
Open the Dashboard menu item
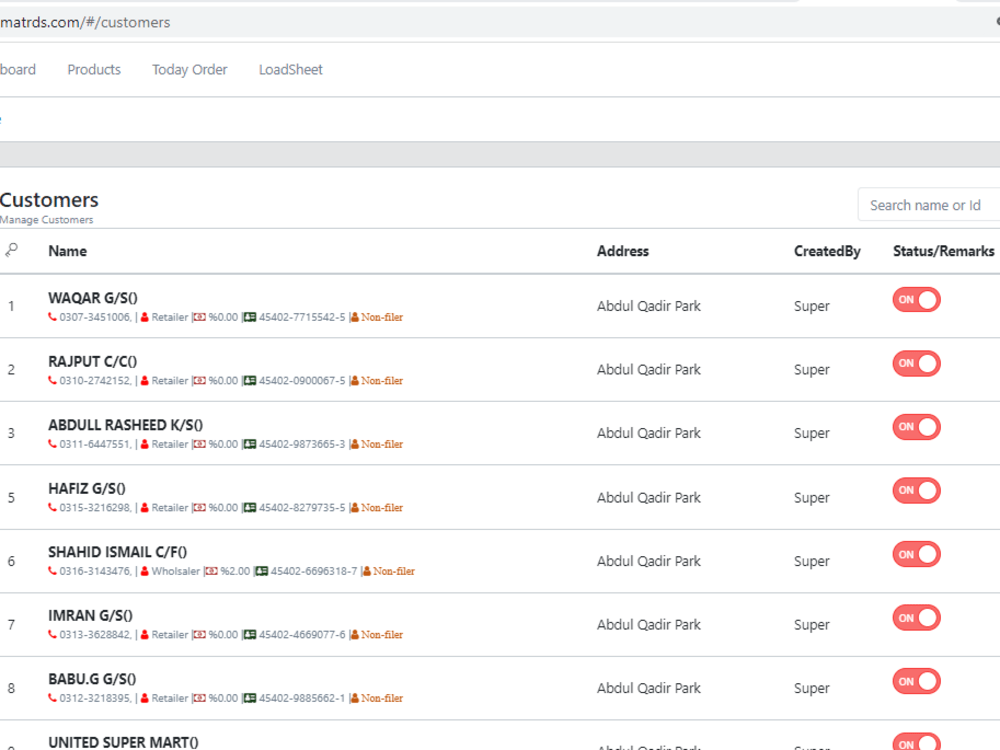point(18,70)
